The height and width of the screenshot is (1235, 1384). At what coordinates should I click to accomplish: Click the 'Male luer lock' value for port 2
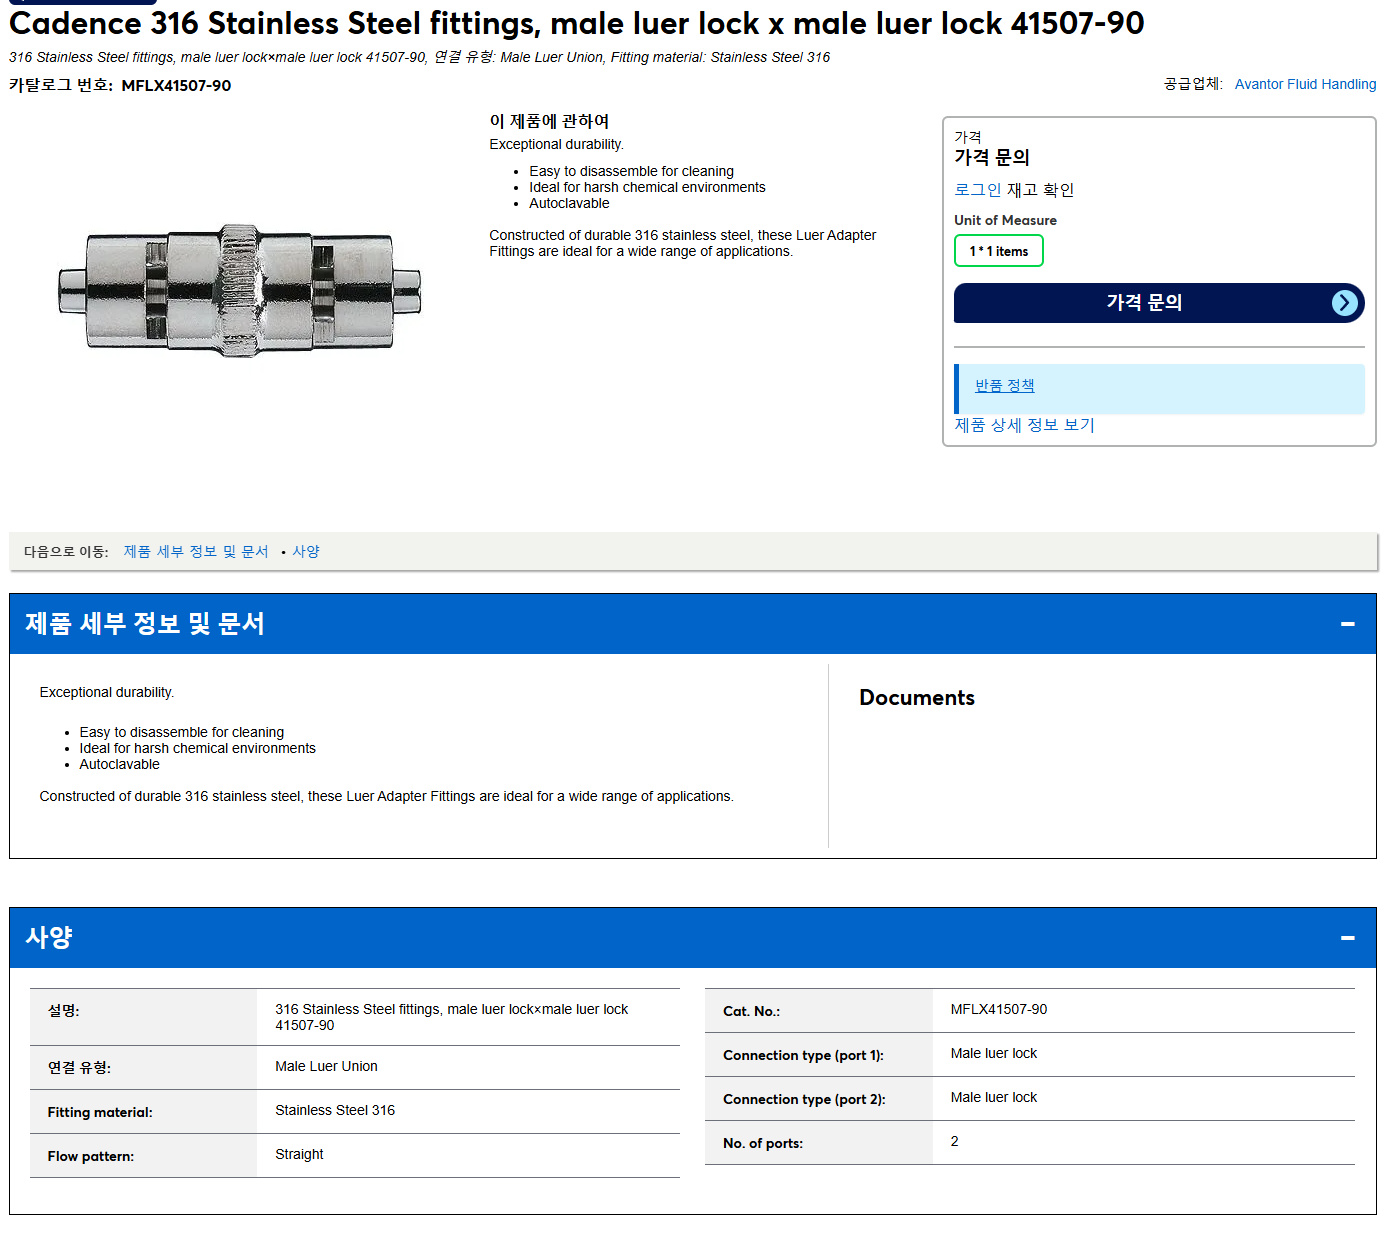994,1098
